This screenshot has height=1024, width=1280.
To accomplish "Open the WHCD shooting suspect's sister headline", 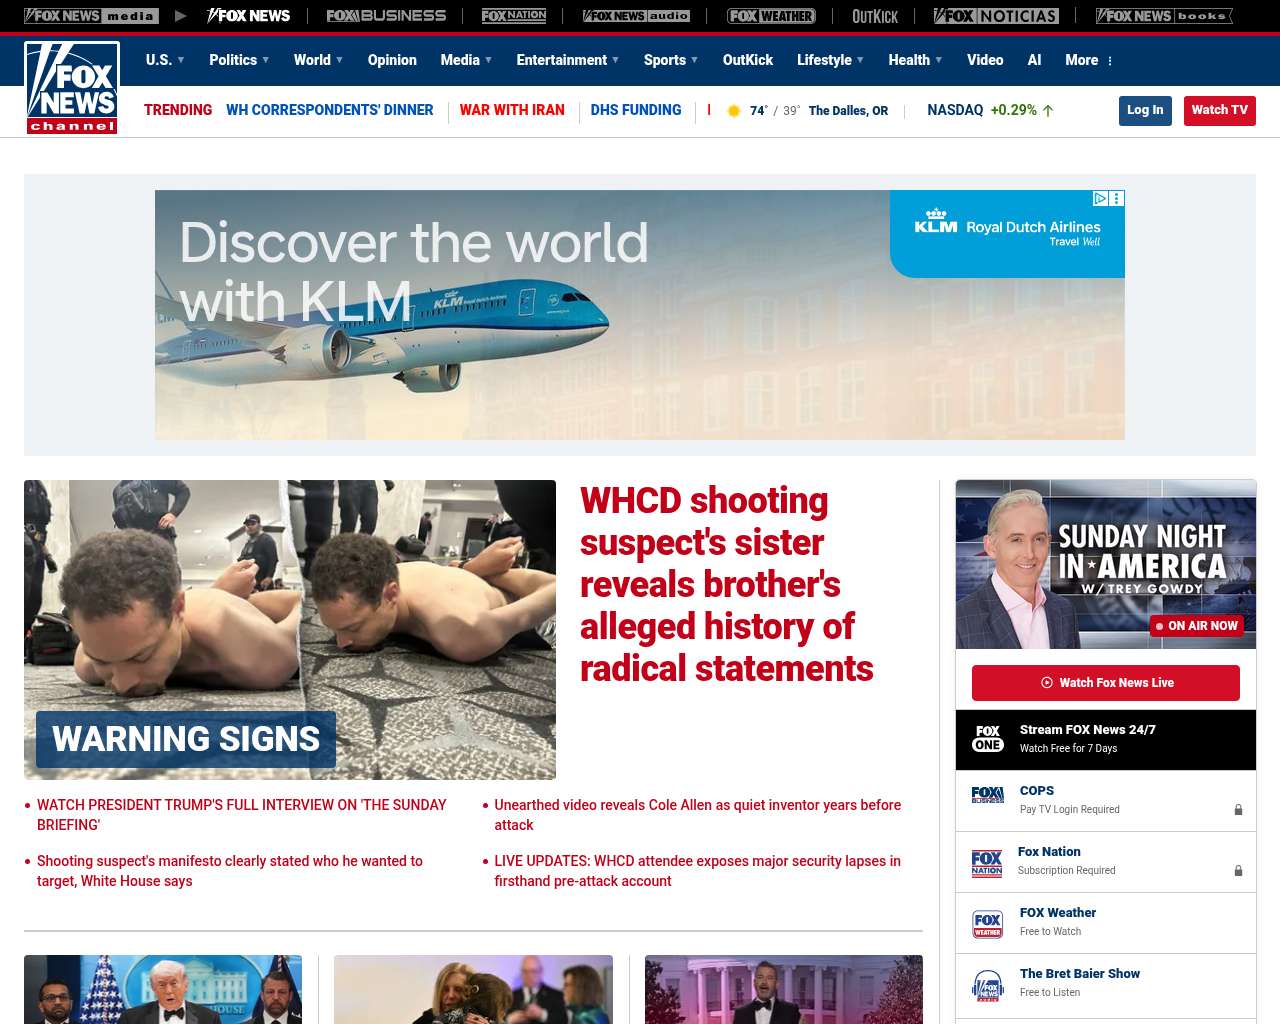I will click(726, 584).
